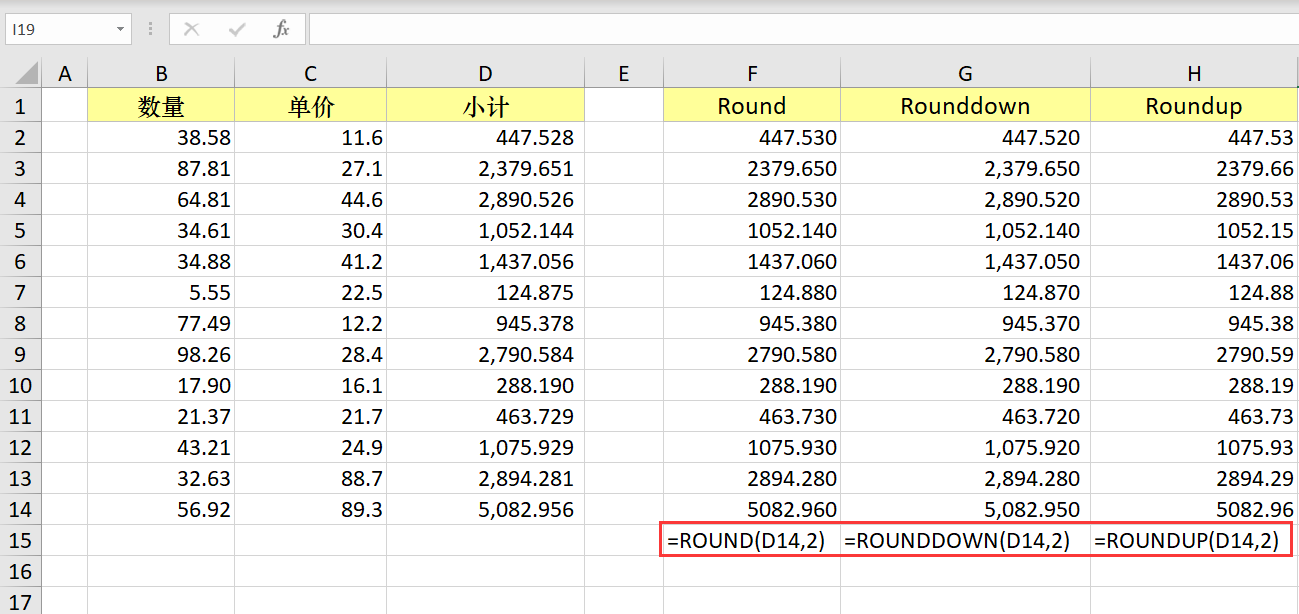Screen dimensions: 1299x614
Task: Click the formula bar options dots handle
Action: click(x=150, y=29)
